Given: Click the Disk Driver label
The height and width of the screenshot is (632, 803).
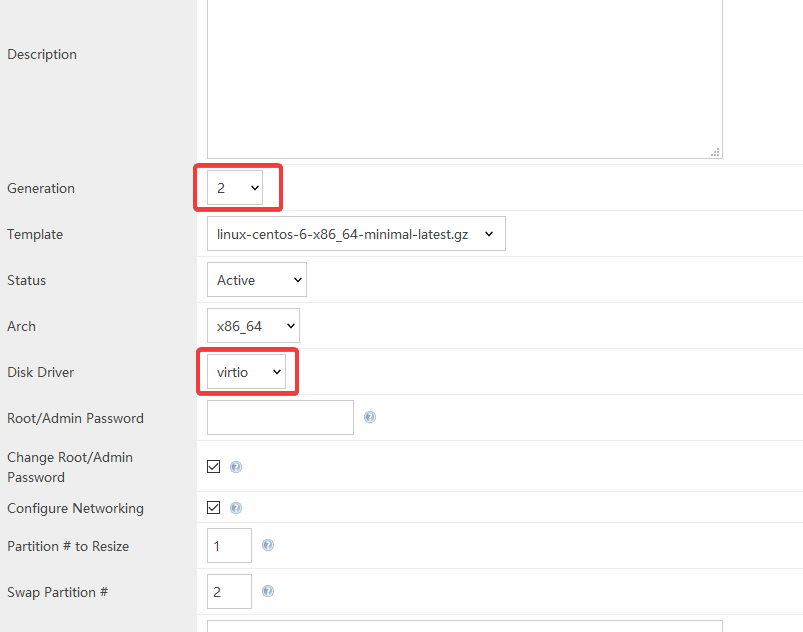Looking at the screenshot, I should click(x=40, y=372).
